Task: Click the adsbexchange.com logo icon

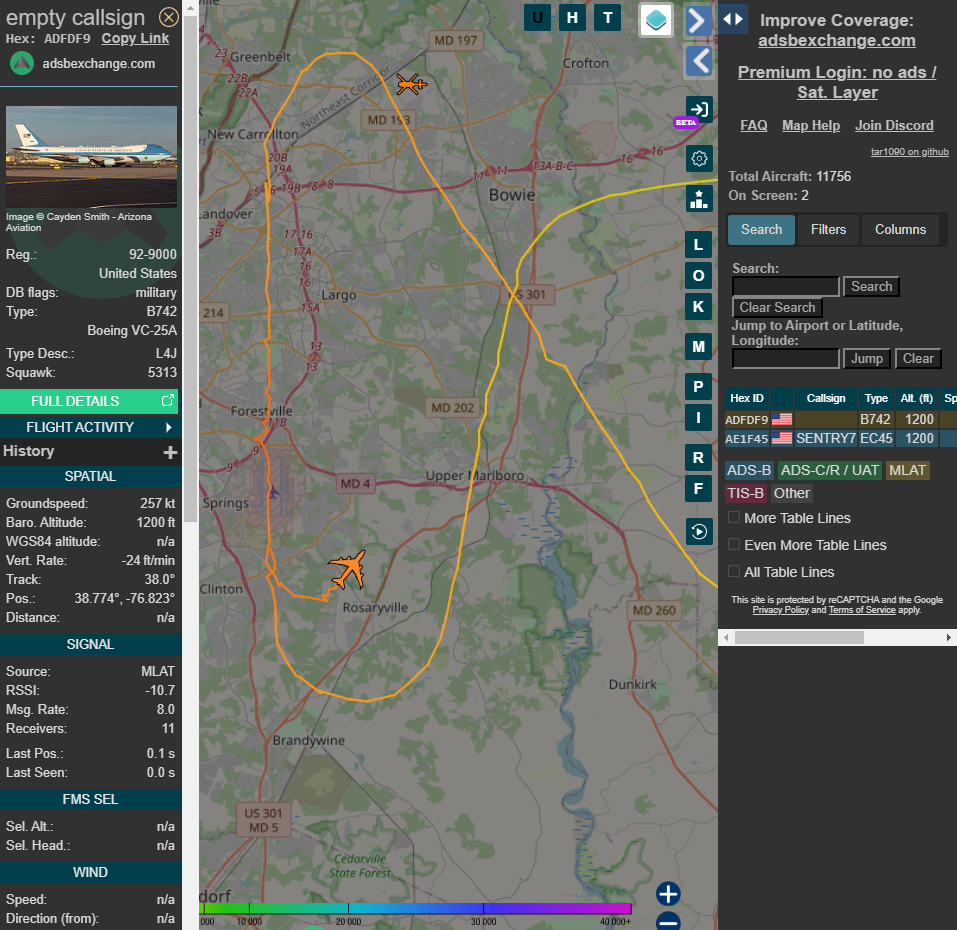Action: [22, 63]
